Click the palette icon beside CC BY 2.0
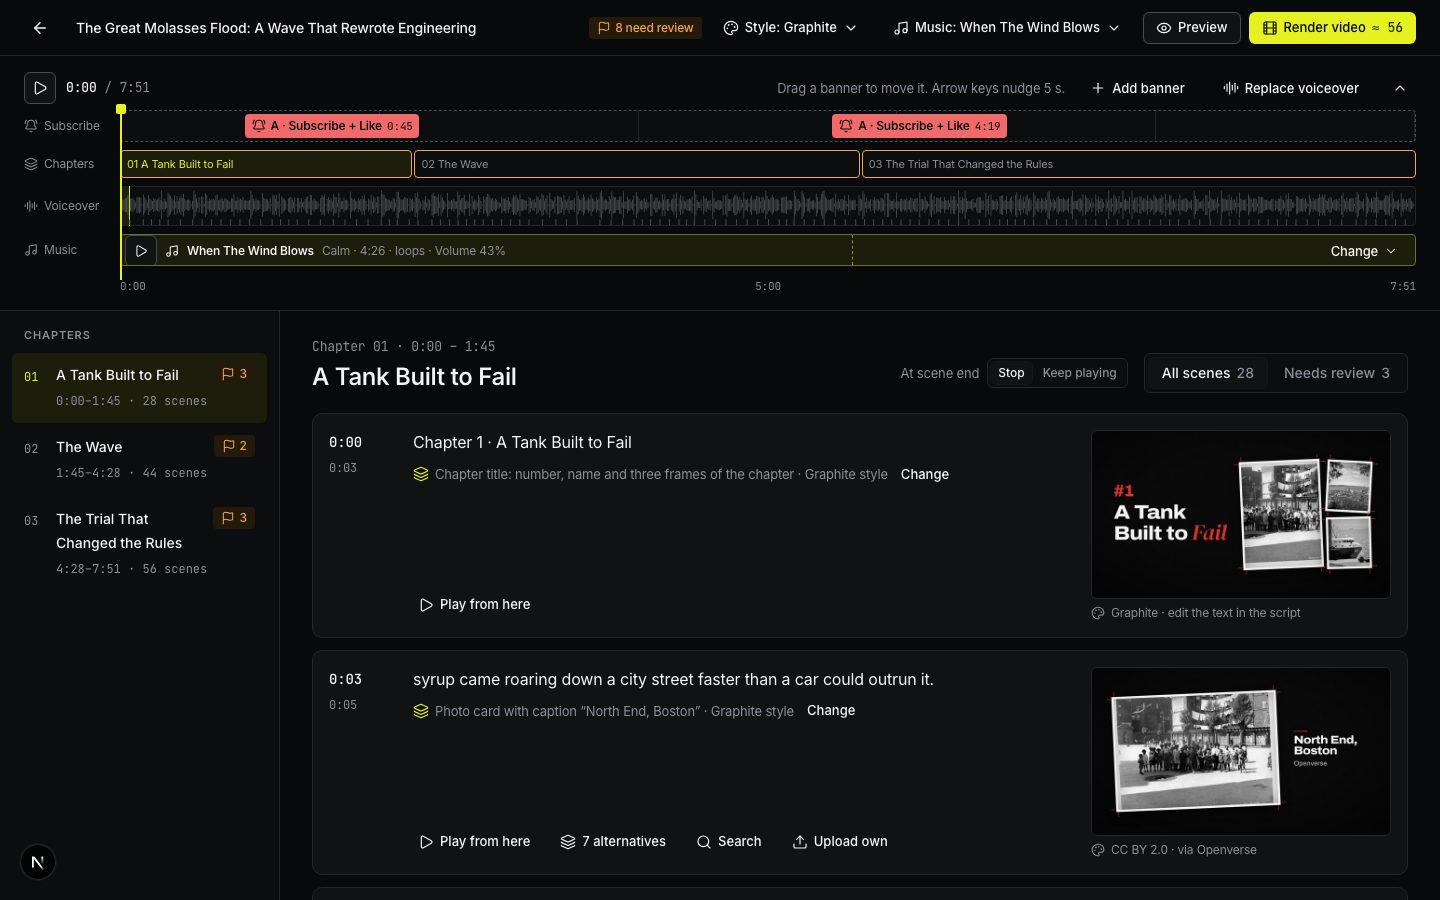Screen dimensions: 1440x900 pos(1098,850)
